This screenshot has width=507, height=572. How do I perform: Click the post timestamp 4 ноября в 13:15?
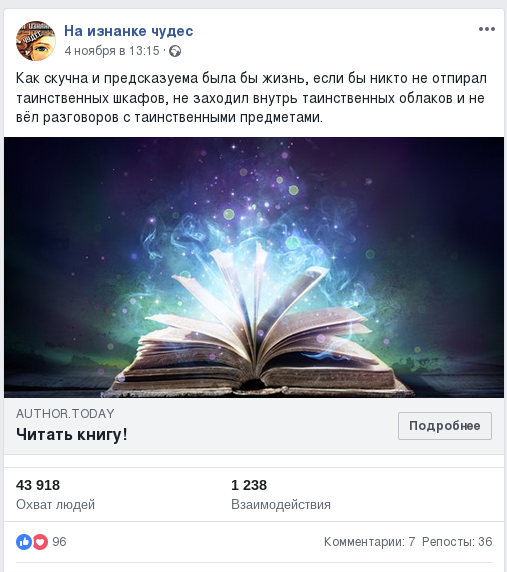tap(112, 51)
